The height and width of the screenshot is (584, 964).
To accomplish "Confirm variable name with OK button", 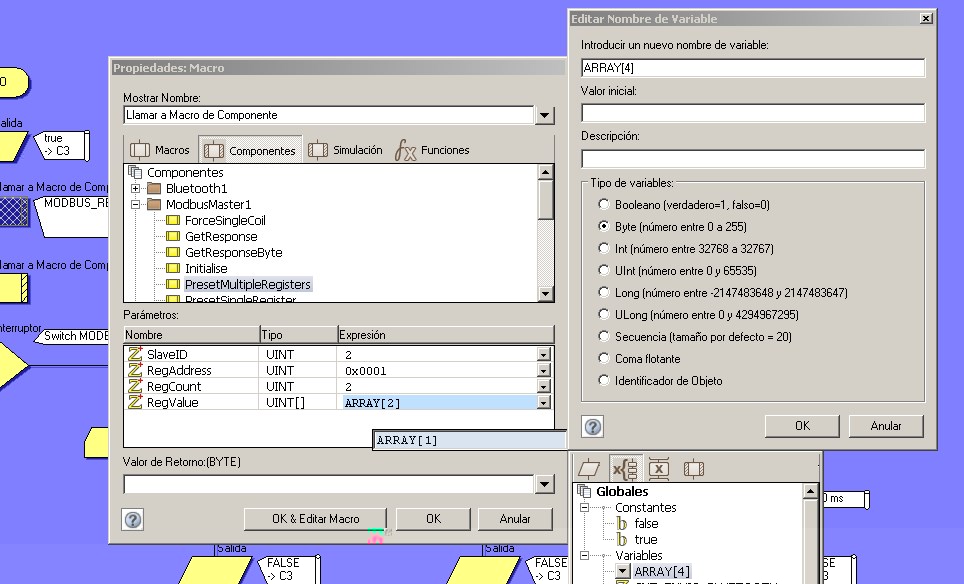I will pyautogui.click(x=802, y=426).
